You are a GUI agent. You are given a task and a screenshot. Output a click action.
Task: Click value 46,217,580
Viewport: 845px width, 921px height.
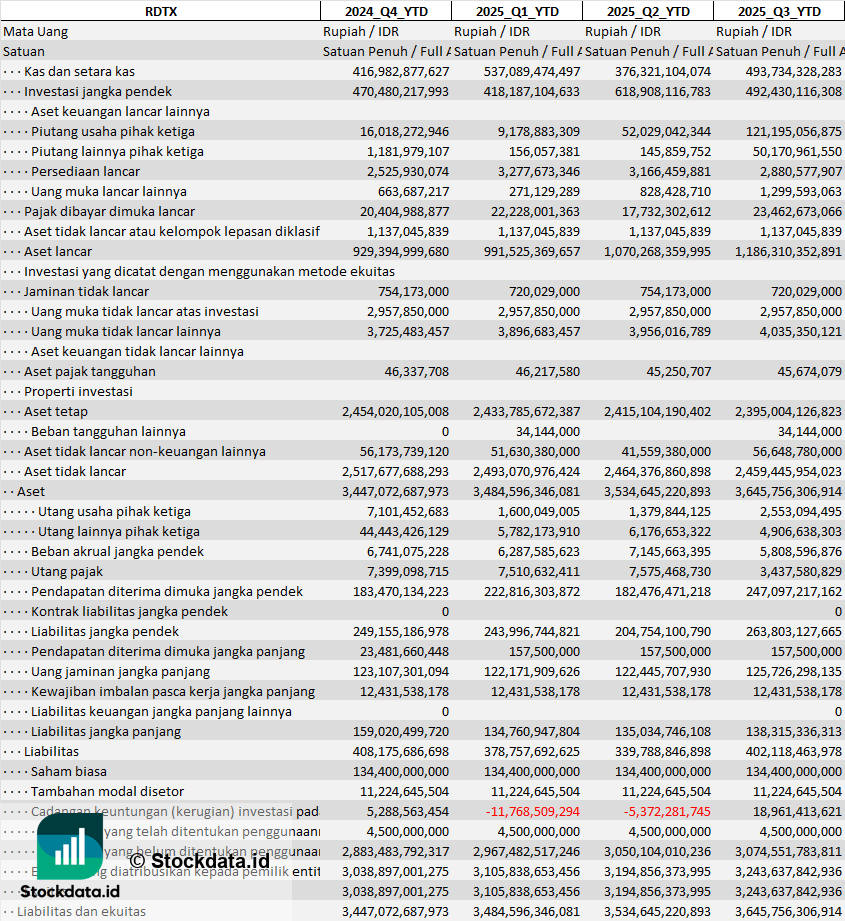click(548, 371)
